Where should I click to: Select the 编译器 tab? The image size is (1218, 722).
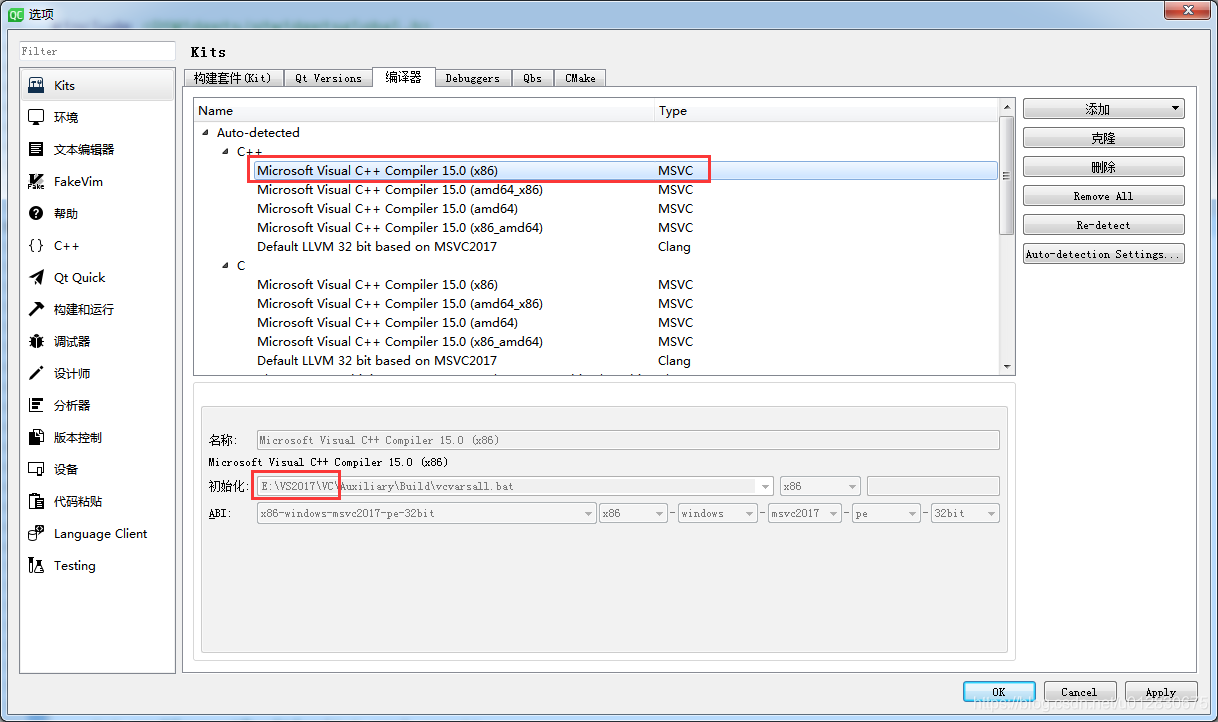[403, 77]
